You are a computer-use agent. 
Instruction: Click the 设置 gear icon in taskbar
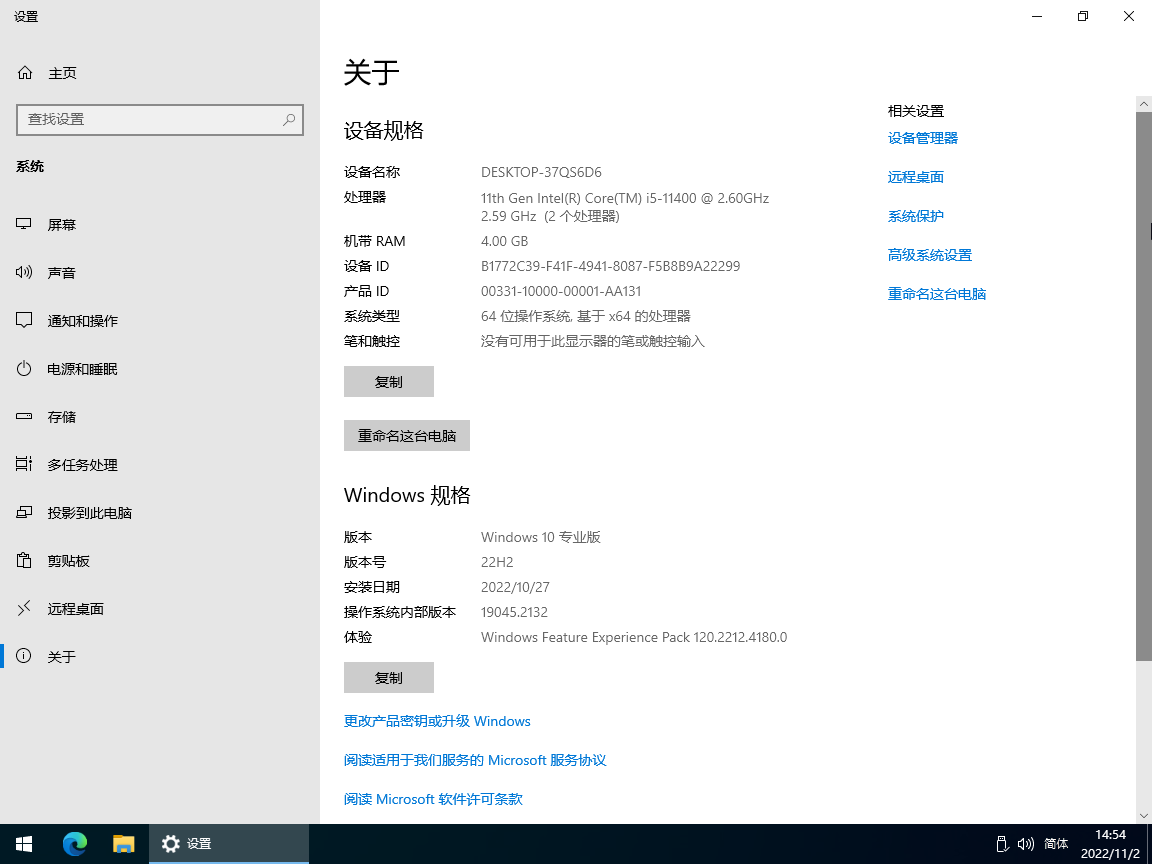tap(170, 843)
